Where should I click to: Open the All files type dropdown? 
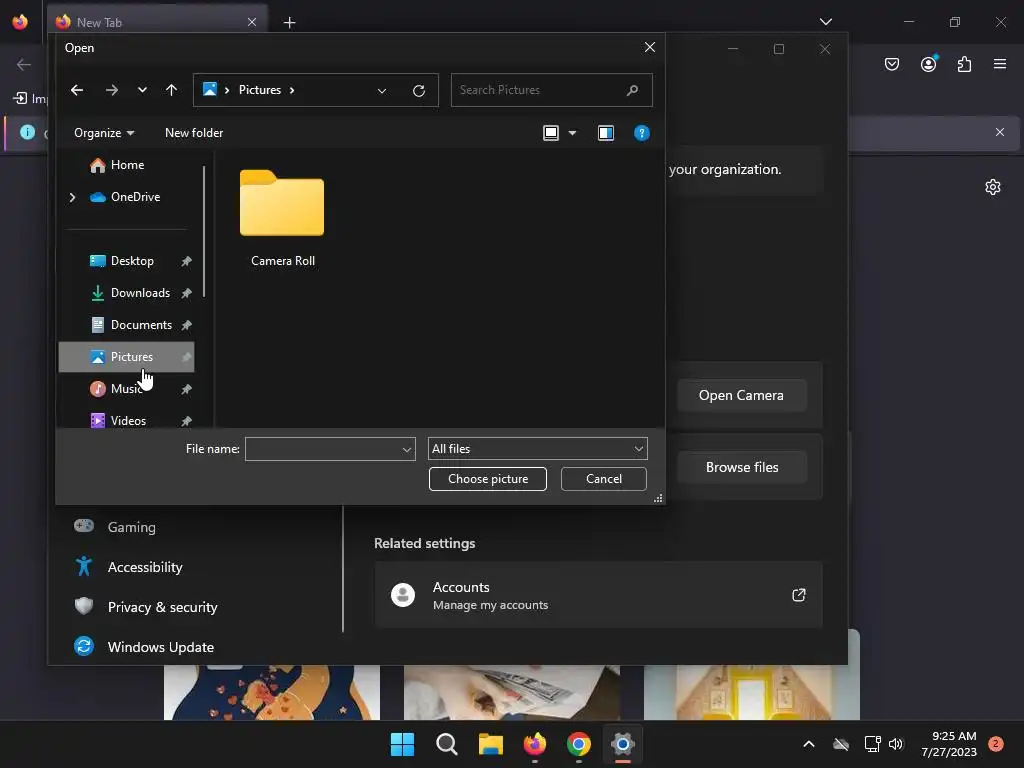[537, 449]
